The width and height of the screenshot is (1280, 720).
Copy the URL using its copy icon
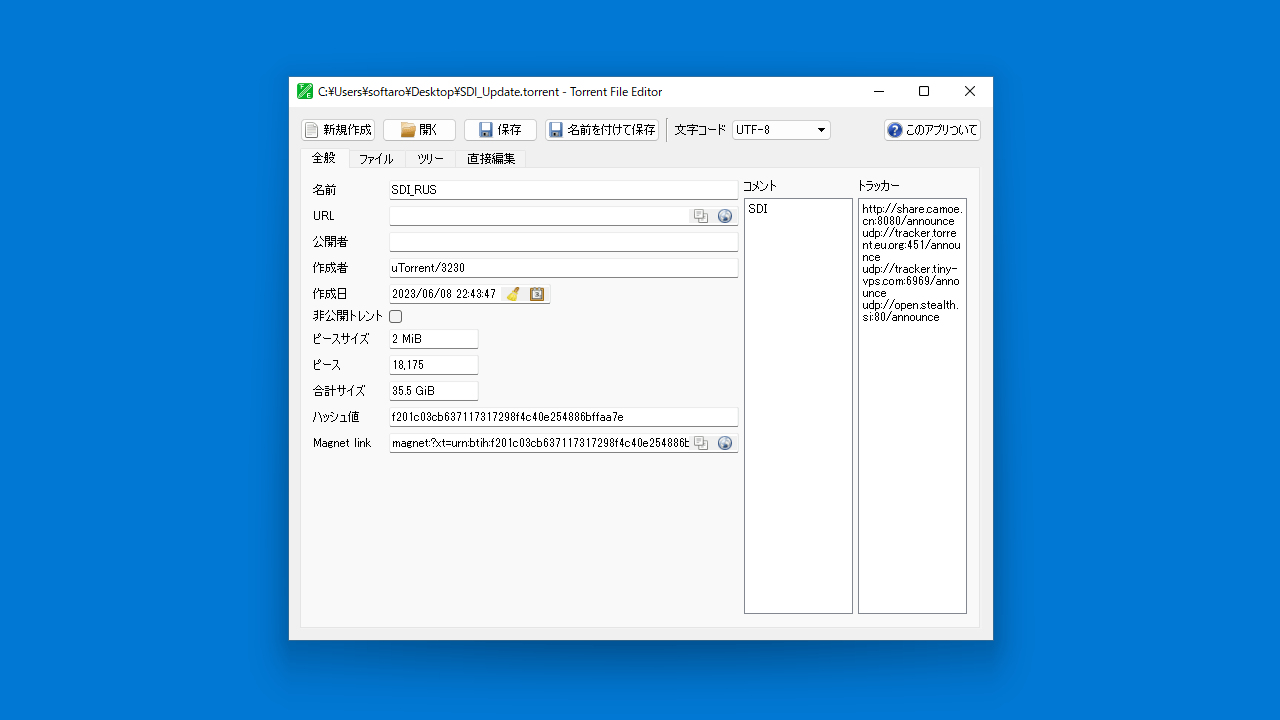[x=701, y=216]
